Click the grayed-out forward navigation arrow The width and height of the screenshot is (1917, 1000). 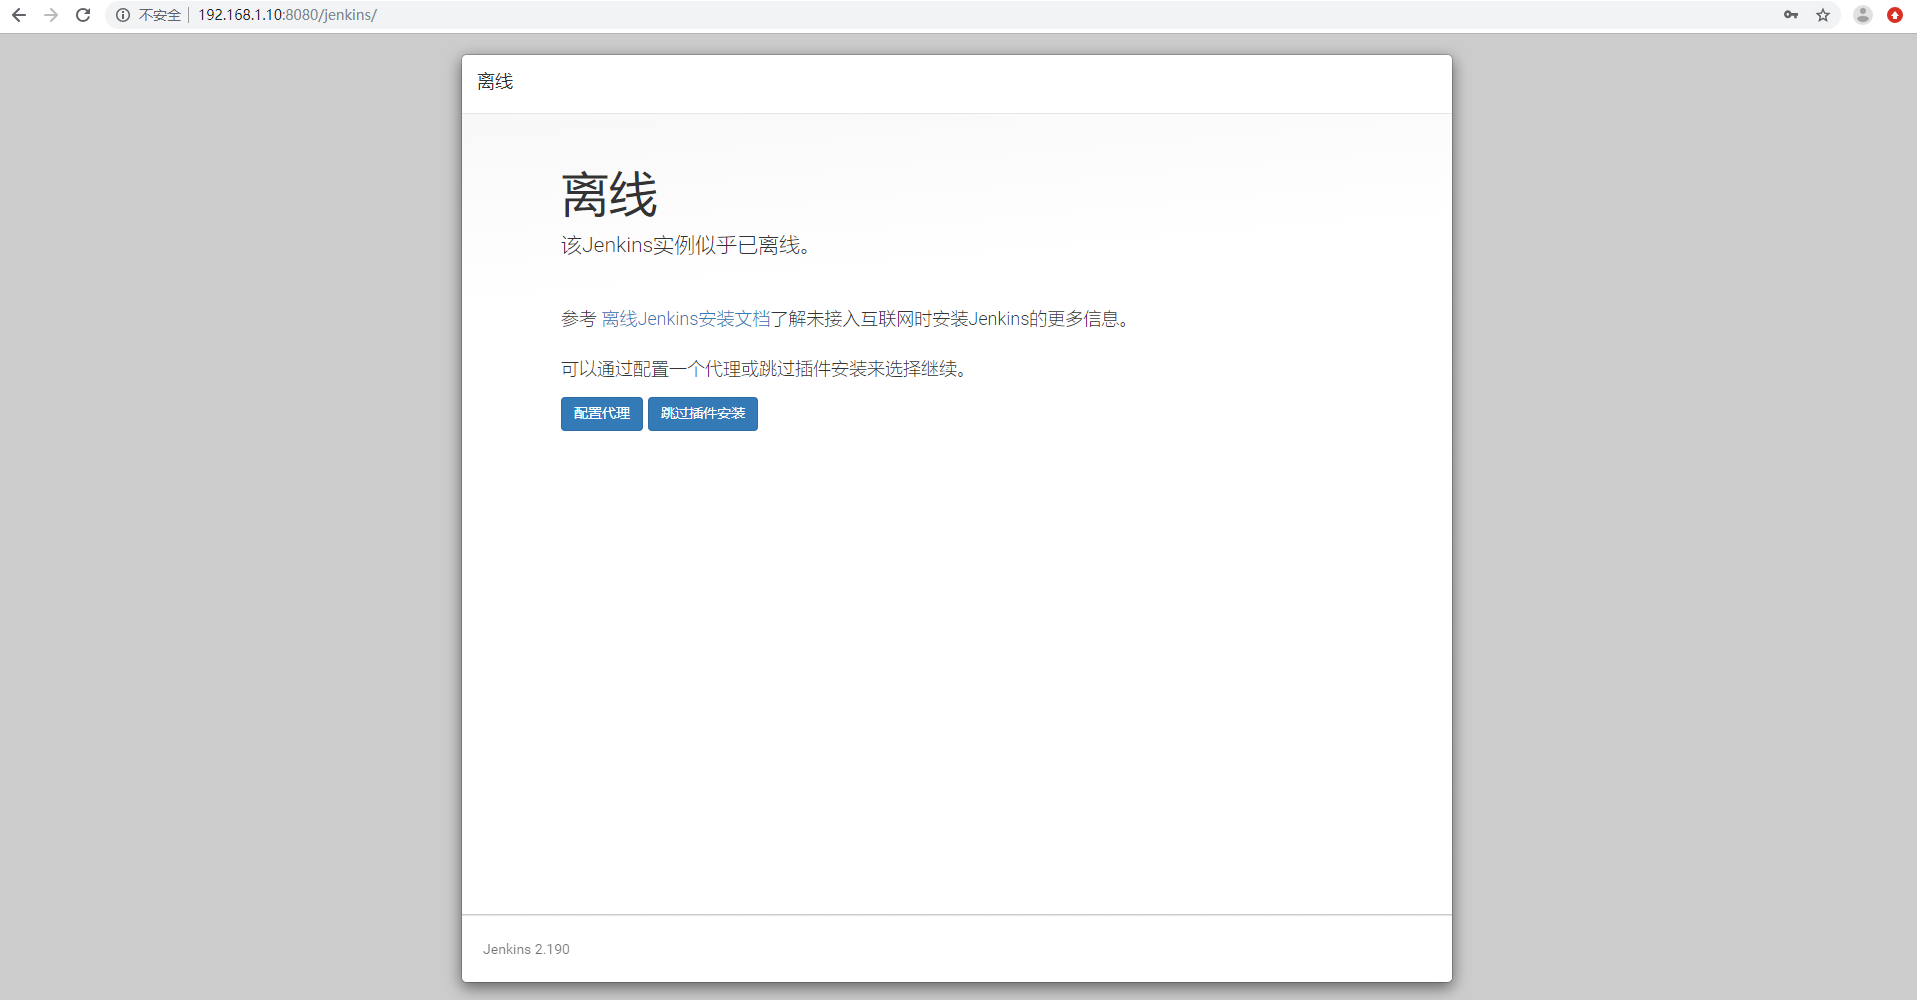point(50,15)
